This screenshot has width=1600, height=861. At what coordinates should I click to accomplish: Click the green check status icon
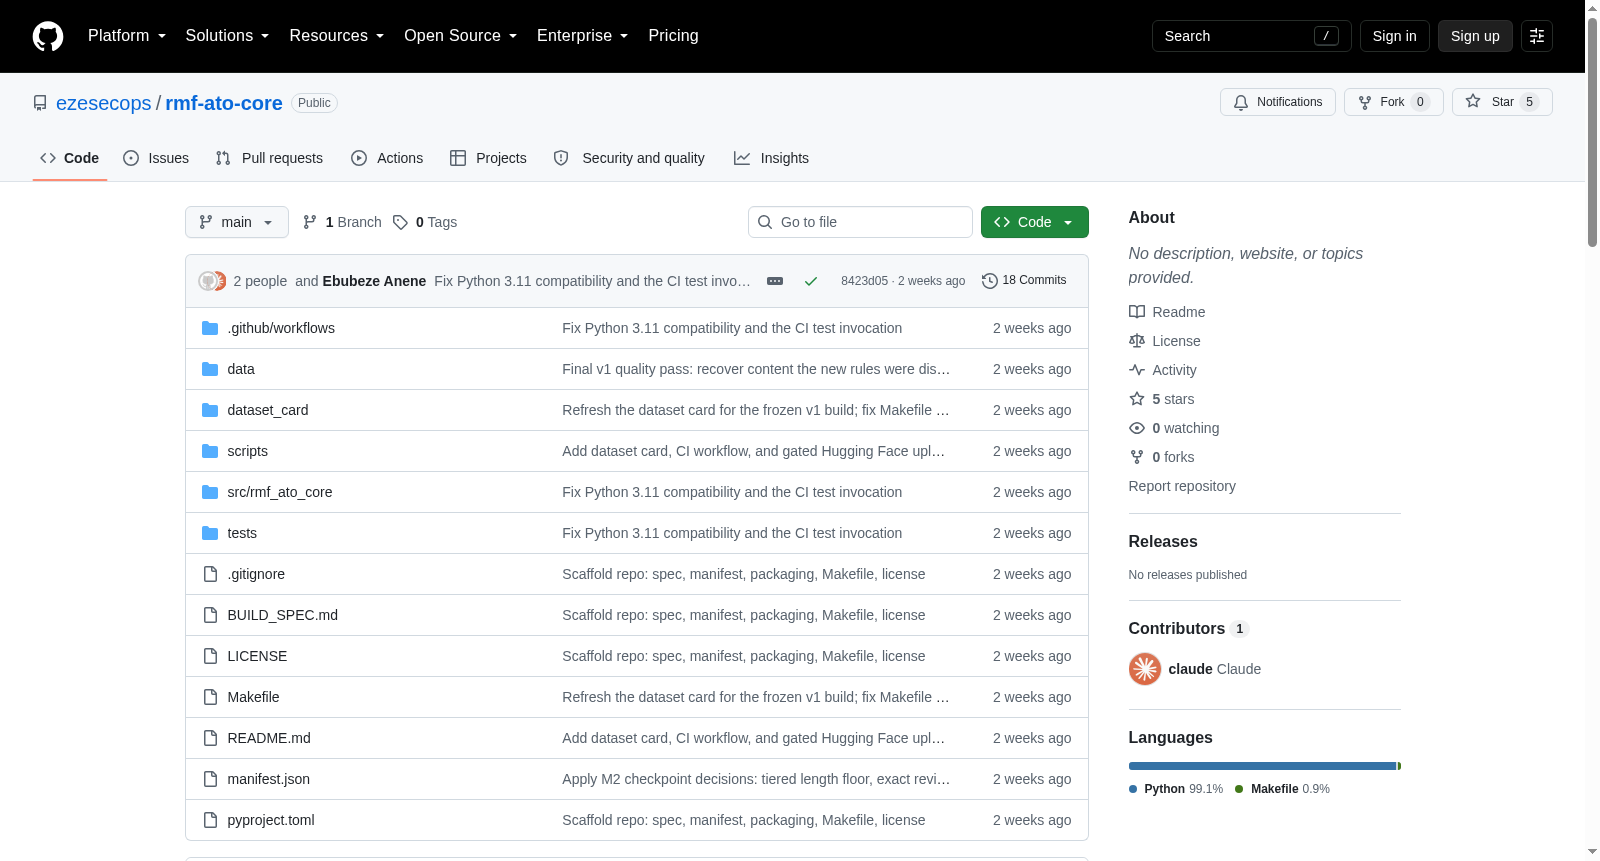[811, 281]
